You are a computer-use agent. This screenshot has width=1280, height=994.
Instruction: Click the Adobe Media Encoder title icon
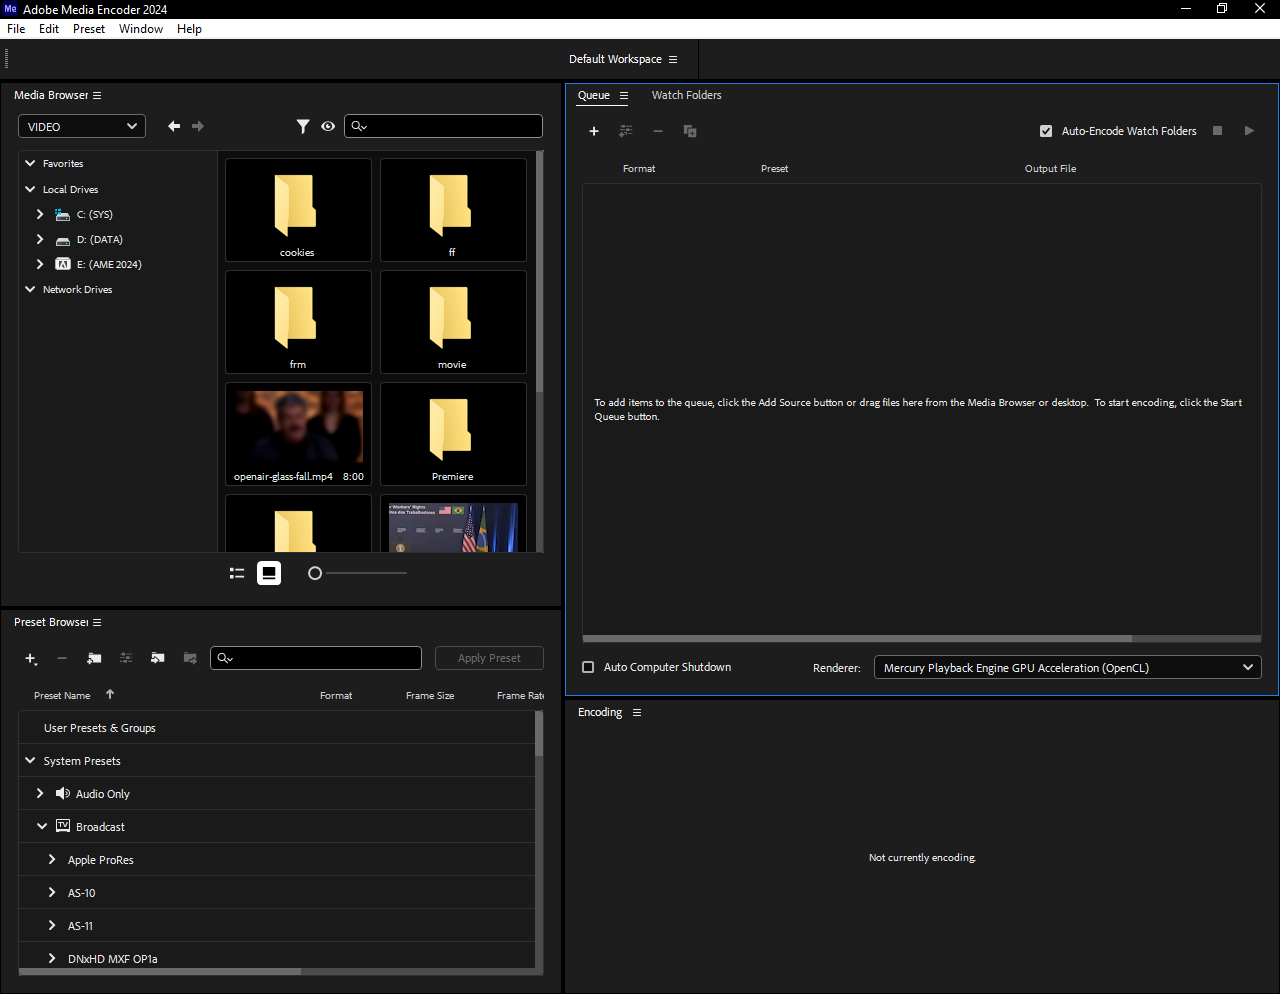pos(11,9)
